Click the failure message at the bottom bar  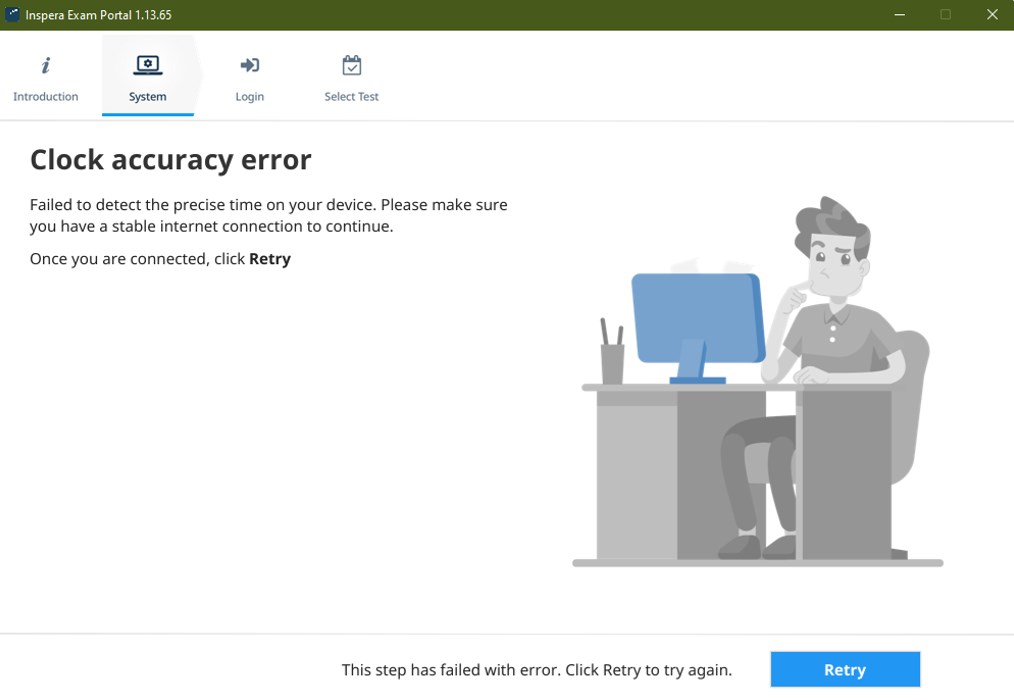[x=537, y=669]
